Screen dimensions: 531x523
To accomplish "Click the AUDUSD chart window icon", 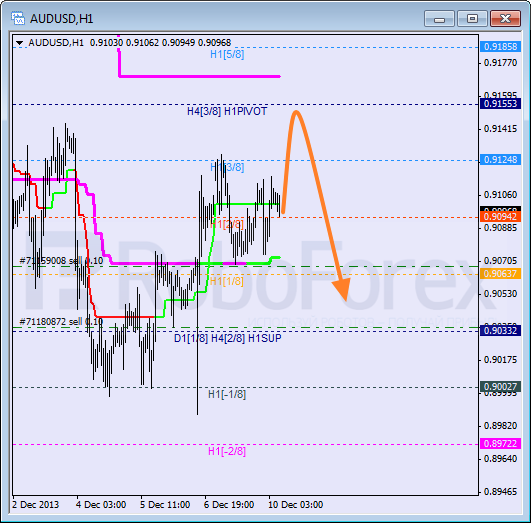I will tap(17, 18).
